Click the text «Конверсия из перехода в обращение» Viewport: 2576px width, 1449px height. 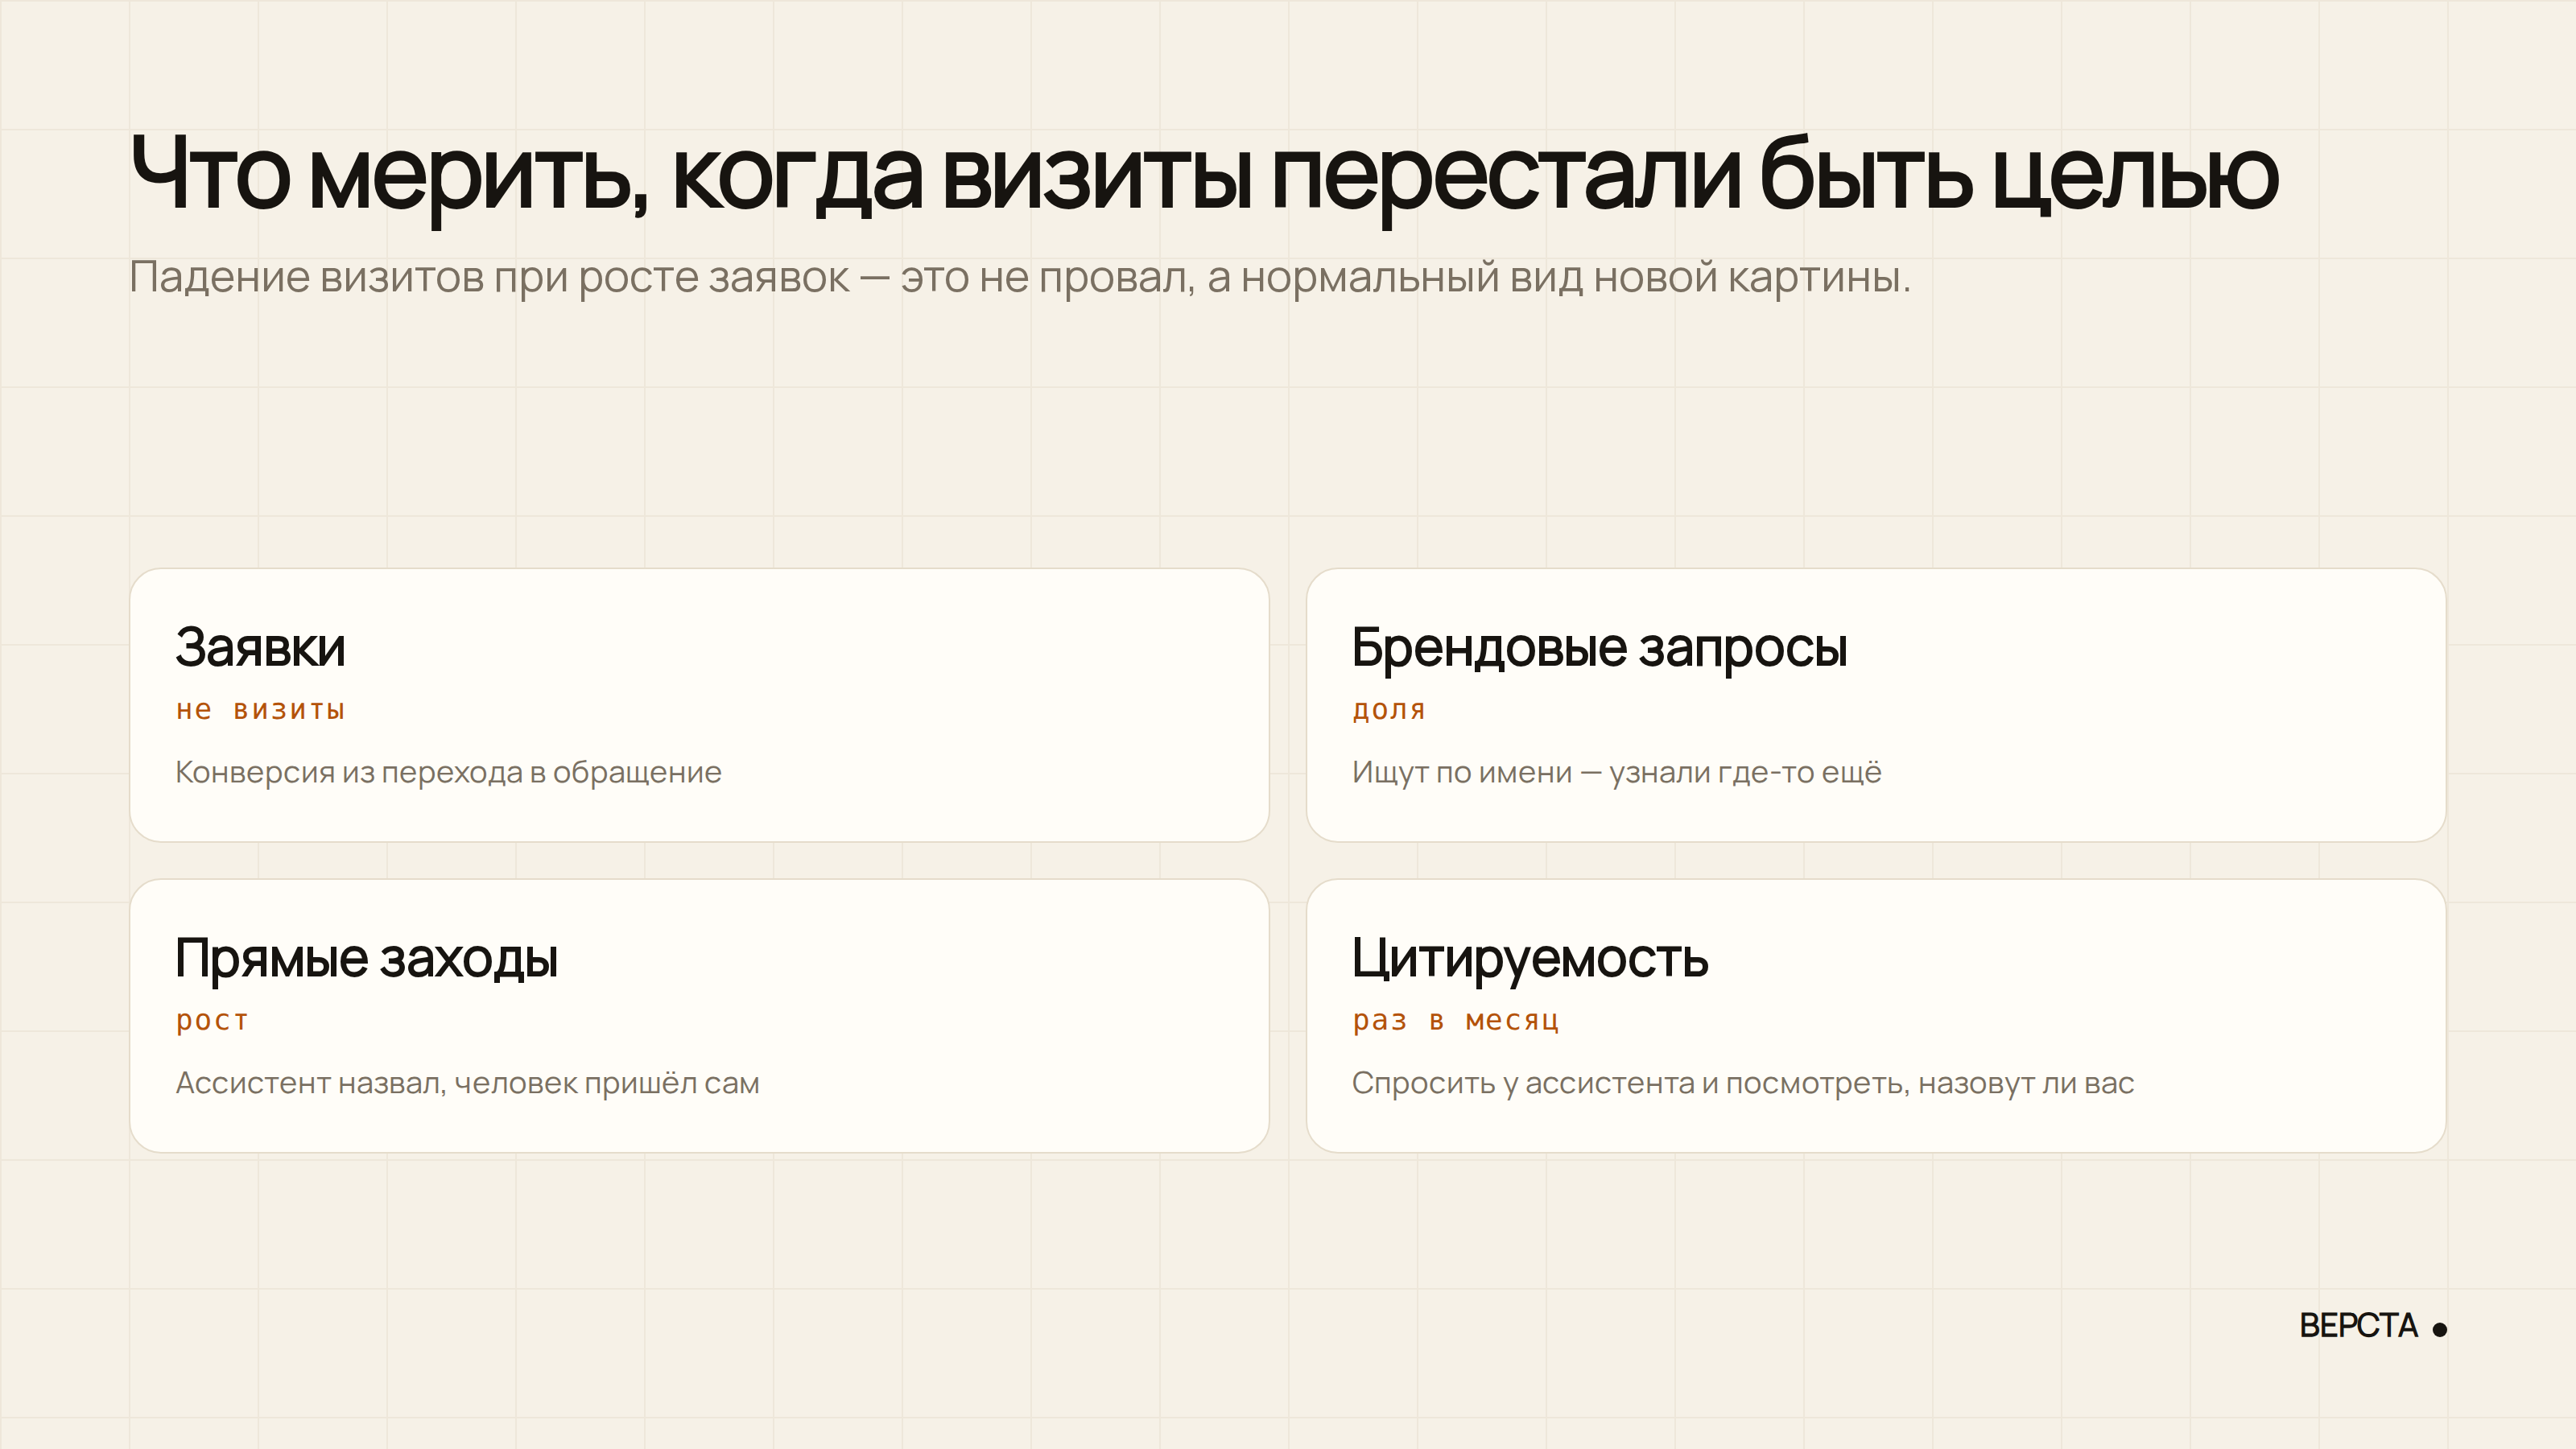point(448,773)
